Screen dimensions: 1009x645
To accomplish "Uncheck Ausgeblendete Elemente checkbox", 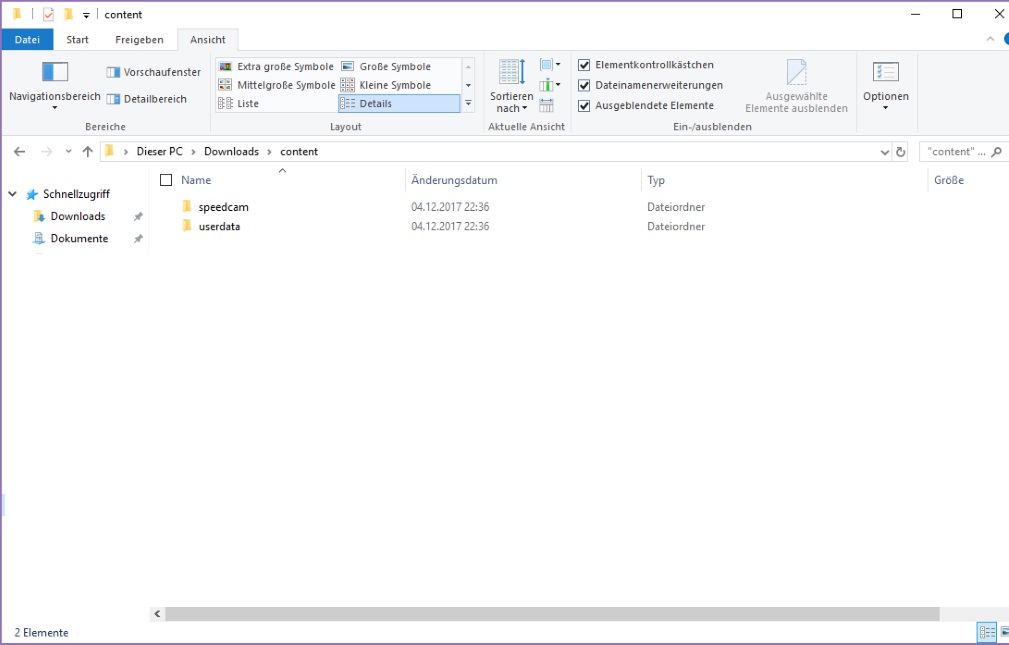I will point(584,106).
